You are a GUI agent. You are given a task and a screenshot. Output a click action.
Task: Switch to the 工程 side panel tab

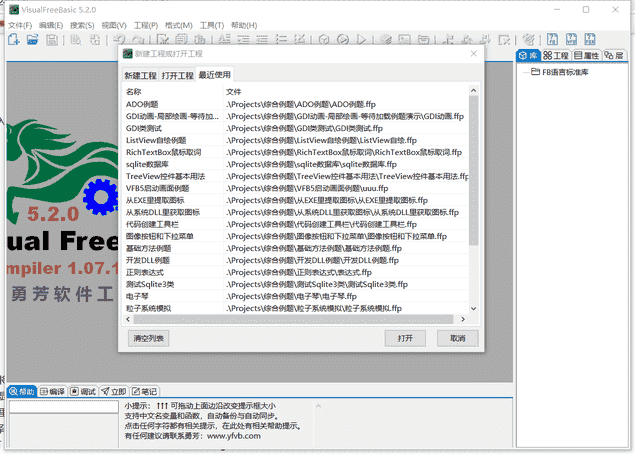[556, 55]
